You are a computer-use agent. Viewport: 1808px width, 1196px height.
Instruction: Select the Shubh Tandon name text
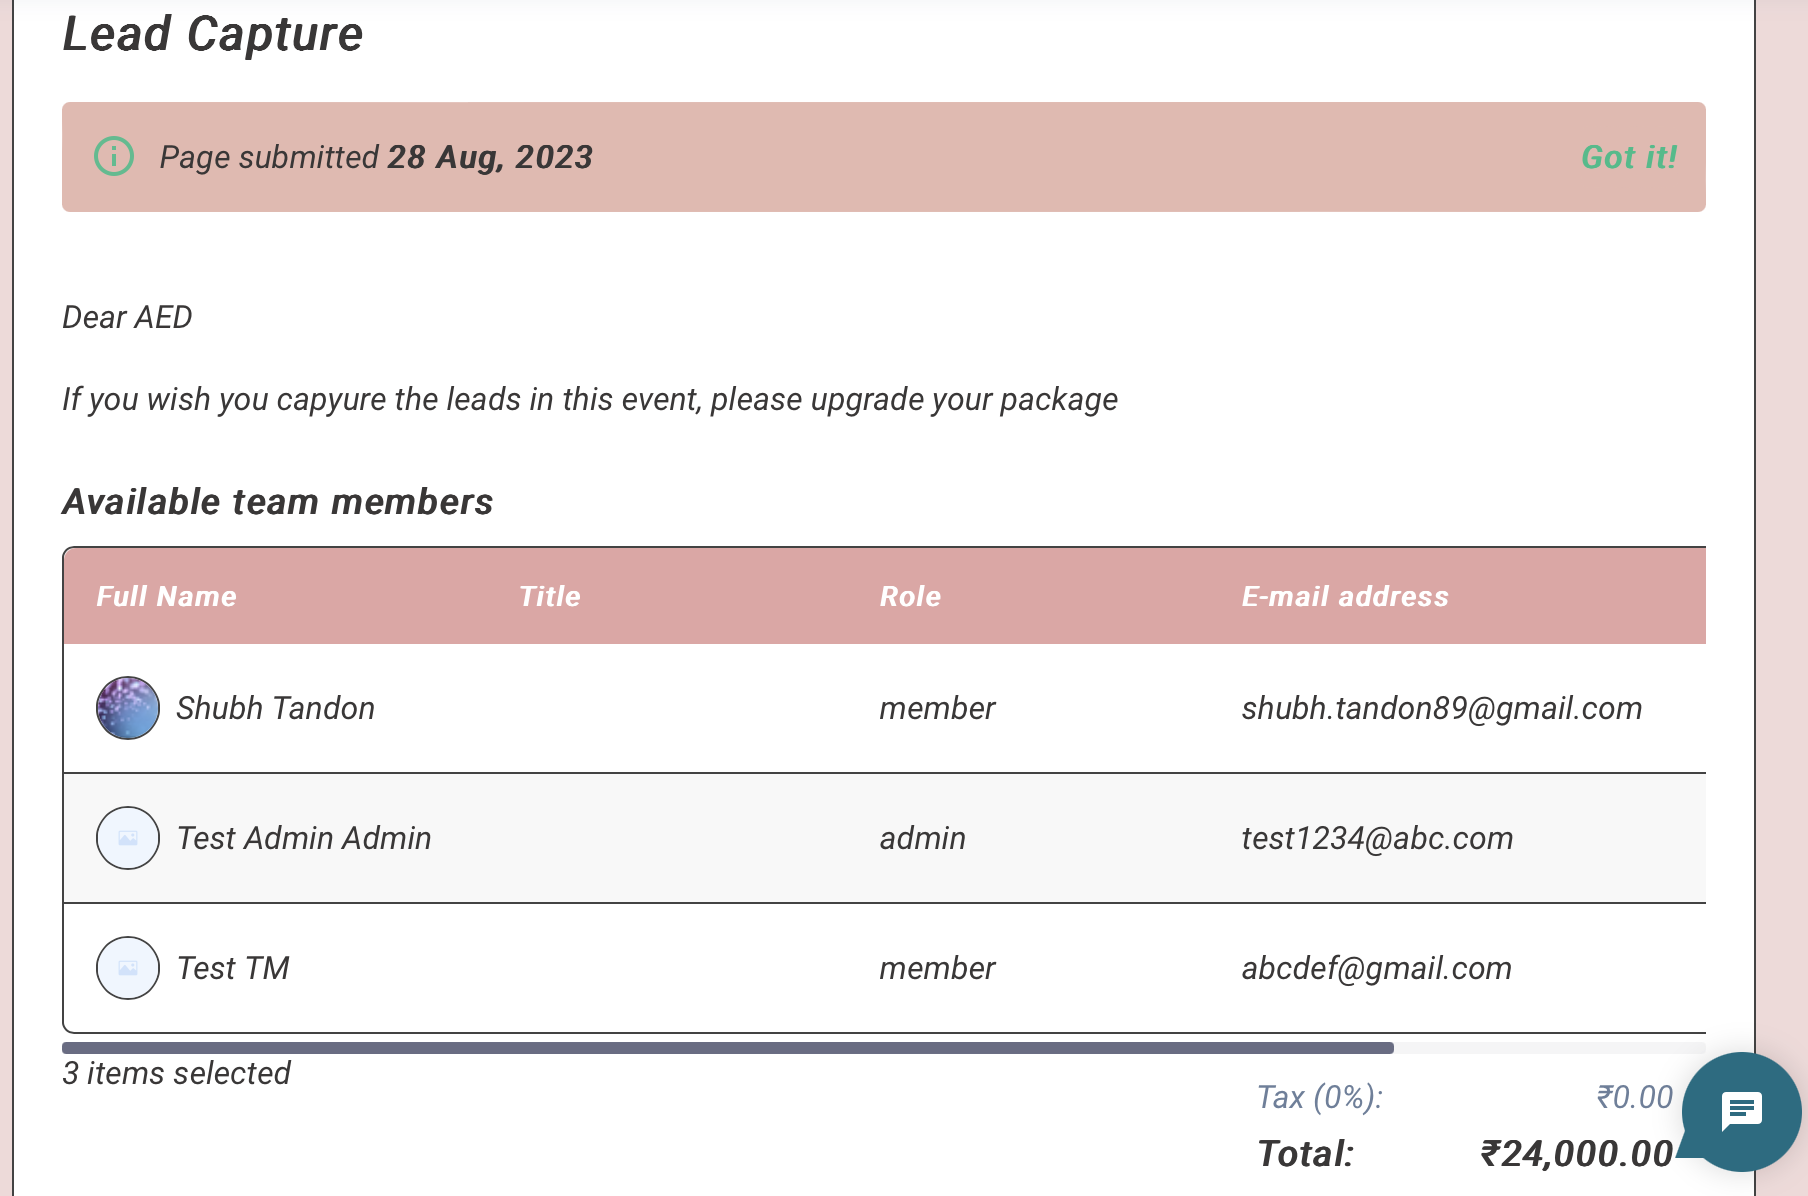pyautogui.click(x=275, y=708)
